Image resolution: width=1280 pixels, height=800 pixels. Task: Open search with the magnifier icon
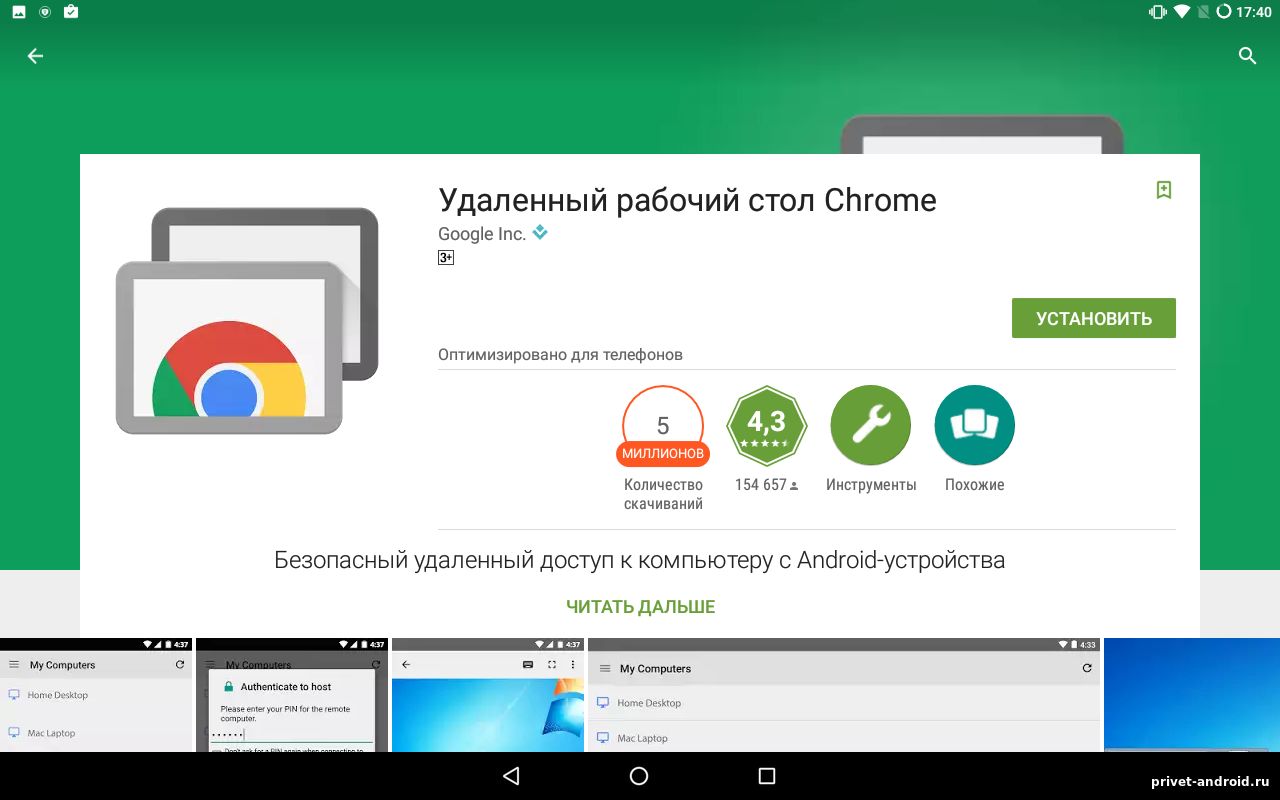point(1247,56)
